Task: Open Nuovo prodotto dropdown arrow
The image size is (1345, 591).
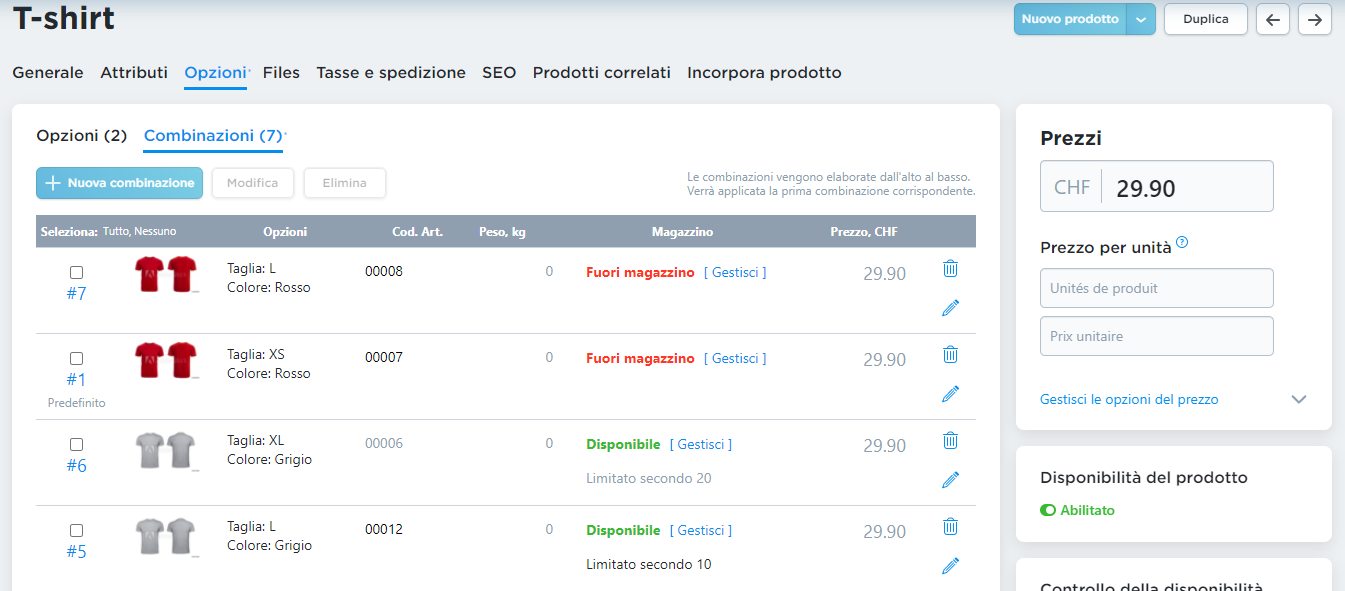Action: click(1141, 19)
